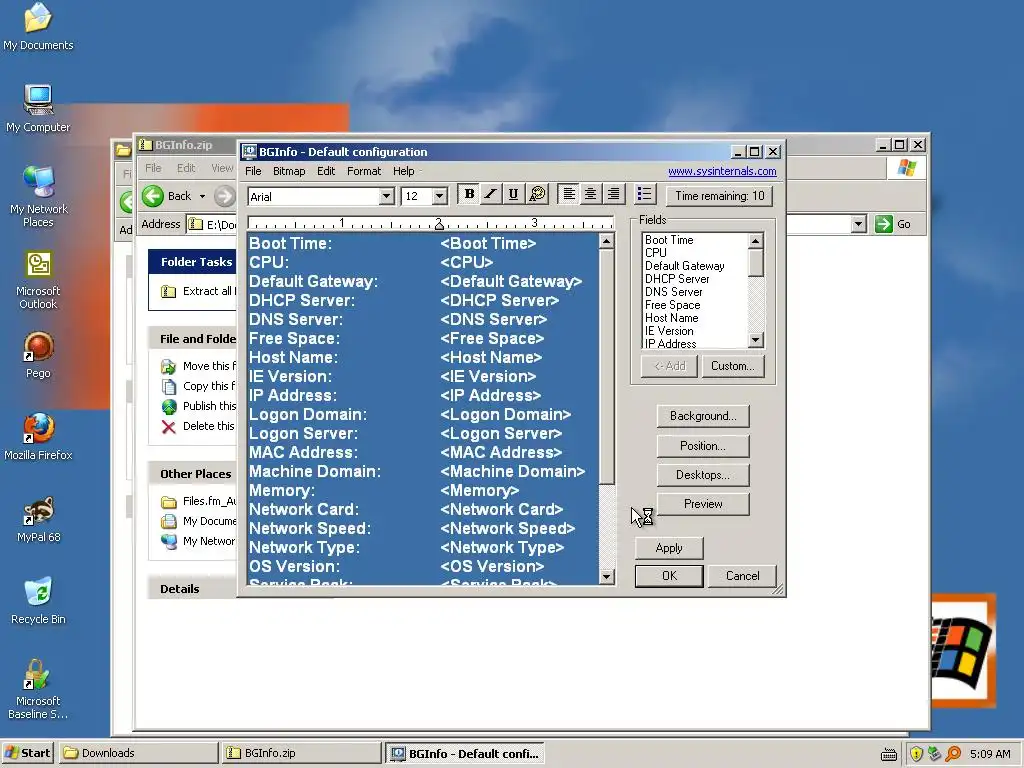Click the security shield tray icon
1024x768 pixels.
click(916, 754)
